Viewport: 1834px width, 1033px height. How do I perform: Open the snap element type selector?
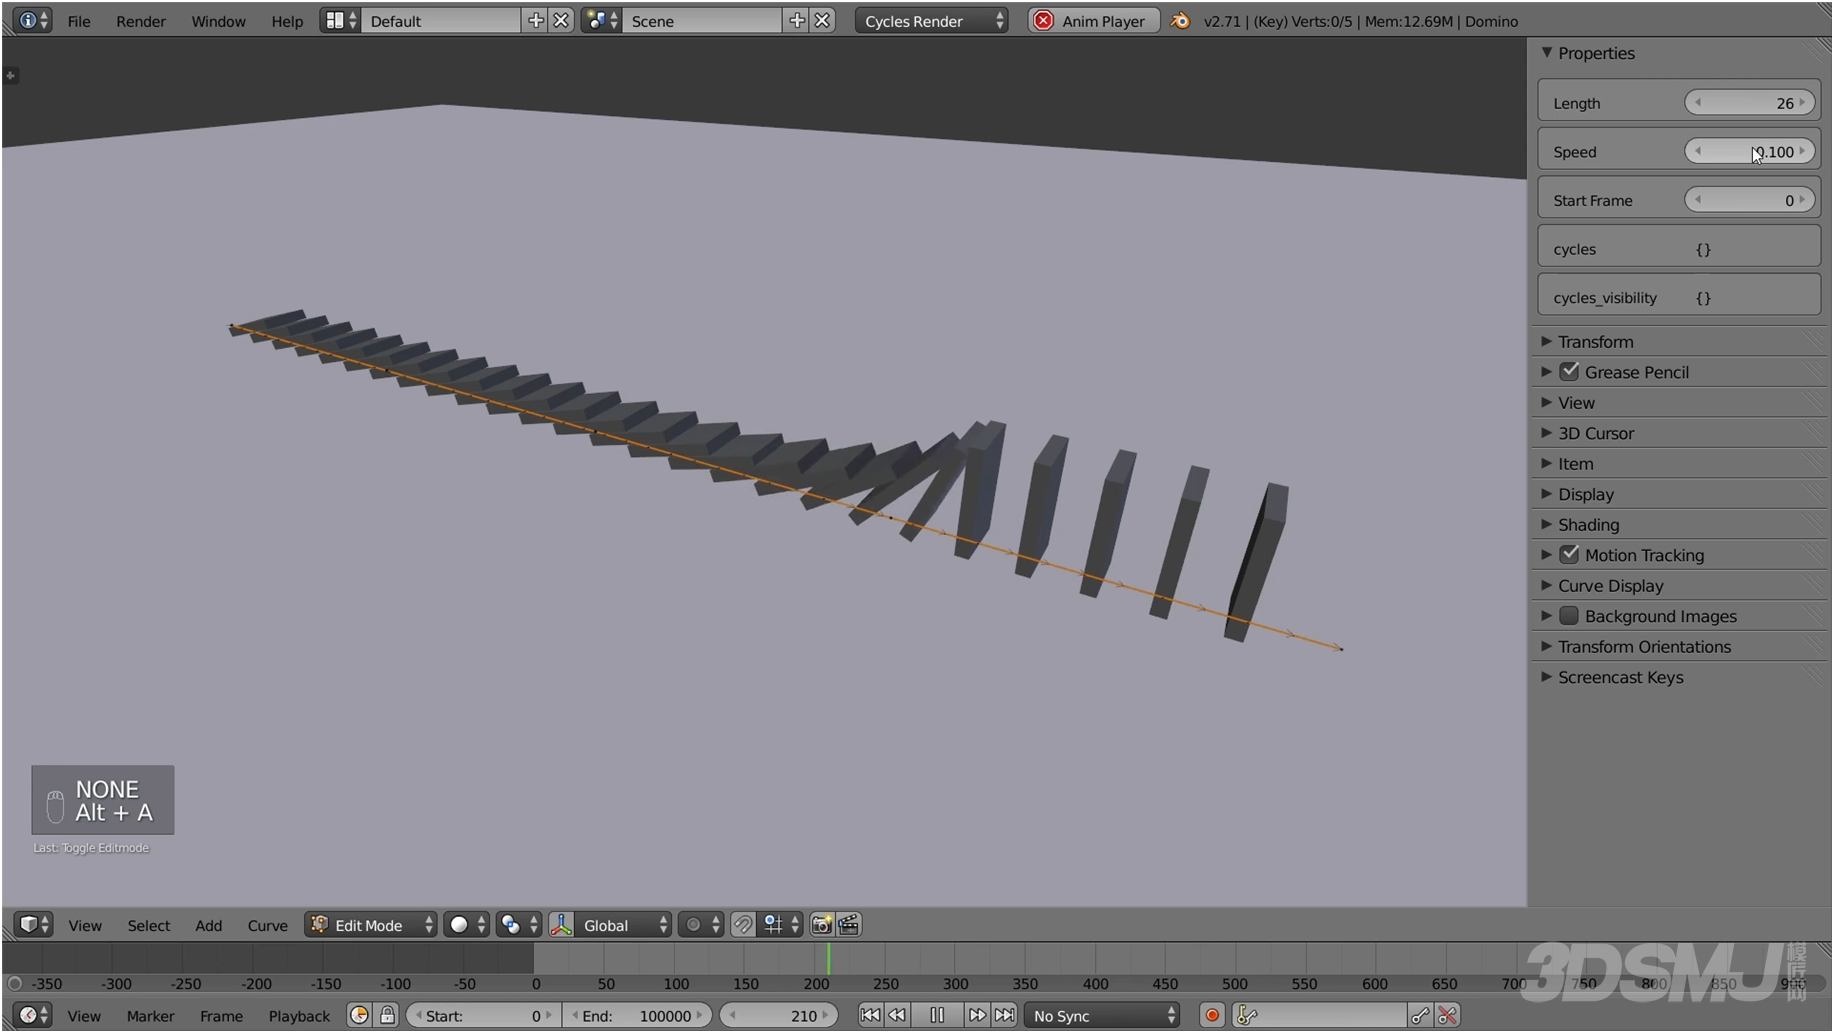click(781, 924)
